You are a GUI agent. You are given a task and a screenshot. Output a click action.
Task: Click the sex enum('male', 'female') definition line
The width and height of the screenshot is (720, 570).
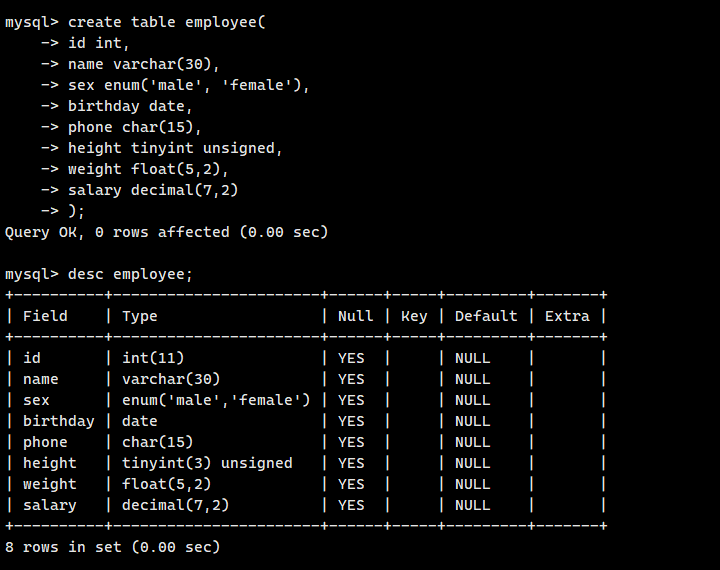(x=189, y=85)
